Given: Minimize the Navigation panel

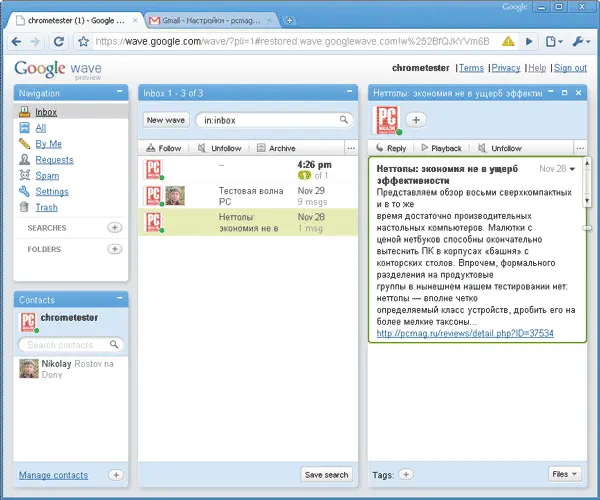Looking at the screenshot, I should click(120, 91).
